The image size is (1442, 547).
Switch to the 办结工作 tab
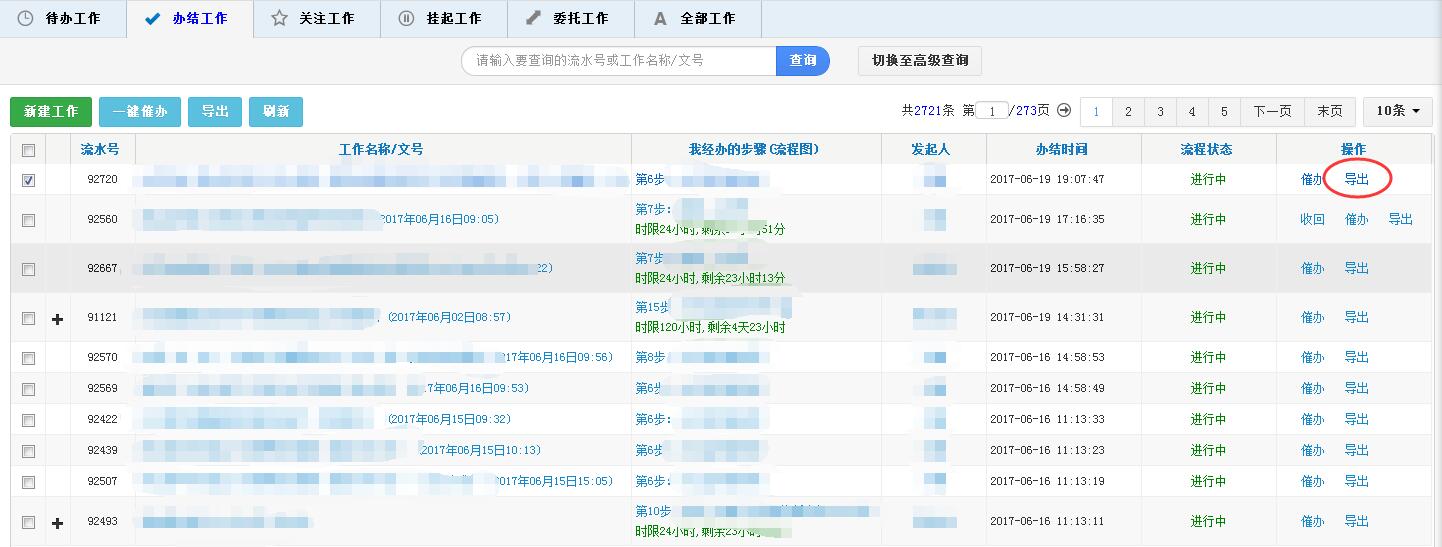[189, 19]
